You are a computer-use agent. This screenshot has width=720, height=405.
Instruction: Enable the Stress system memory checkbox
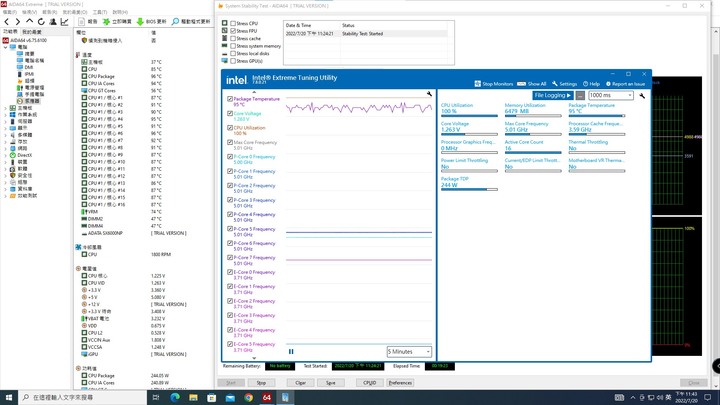233,46
